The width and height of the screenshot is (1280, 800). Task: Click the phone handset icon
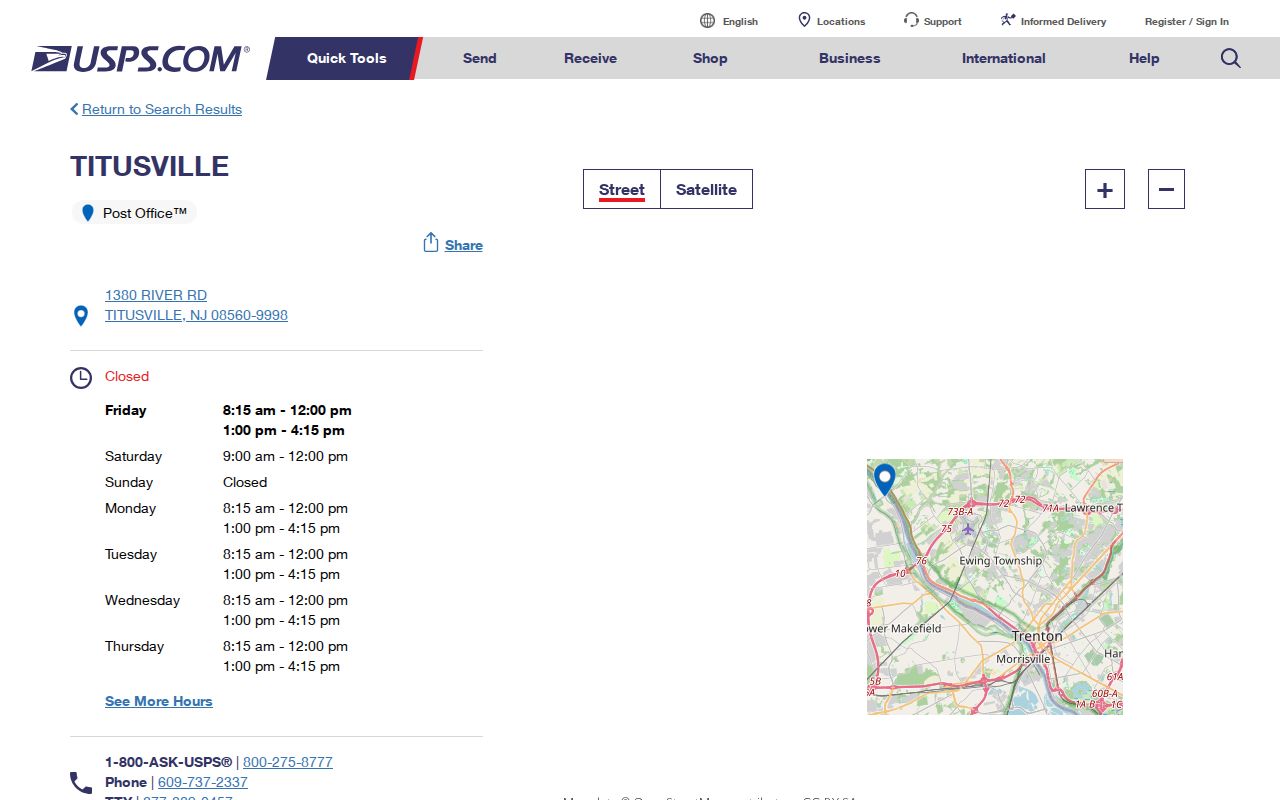pyautogui.click(x=81, y=782)
